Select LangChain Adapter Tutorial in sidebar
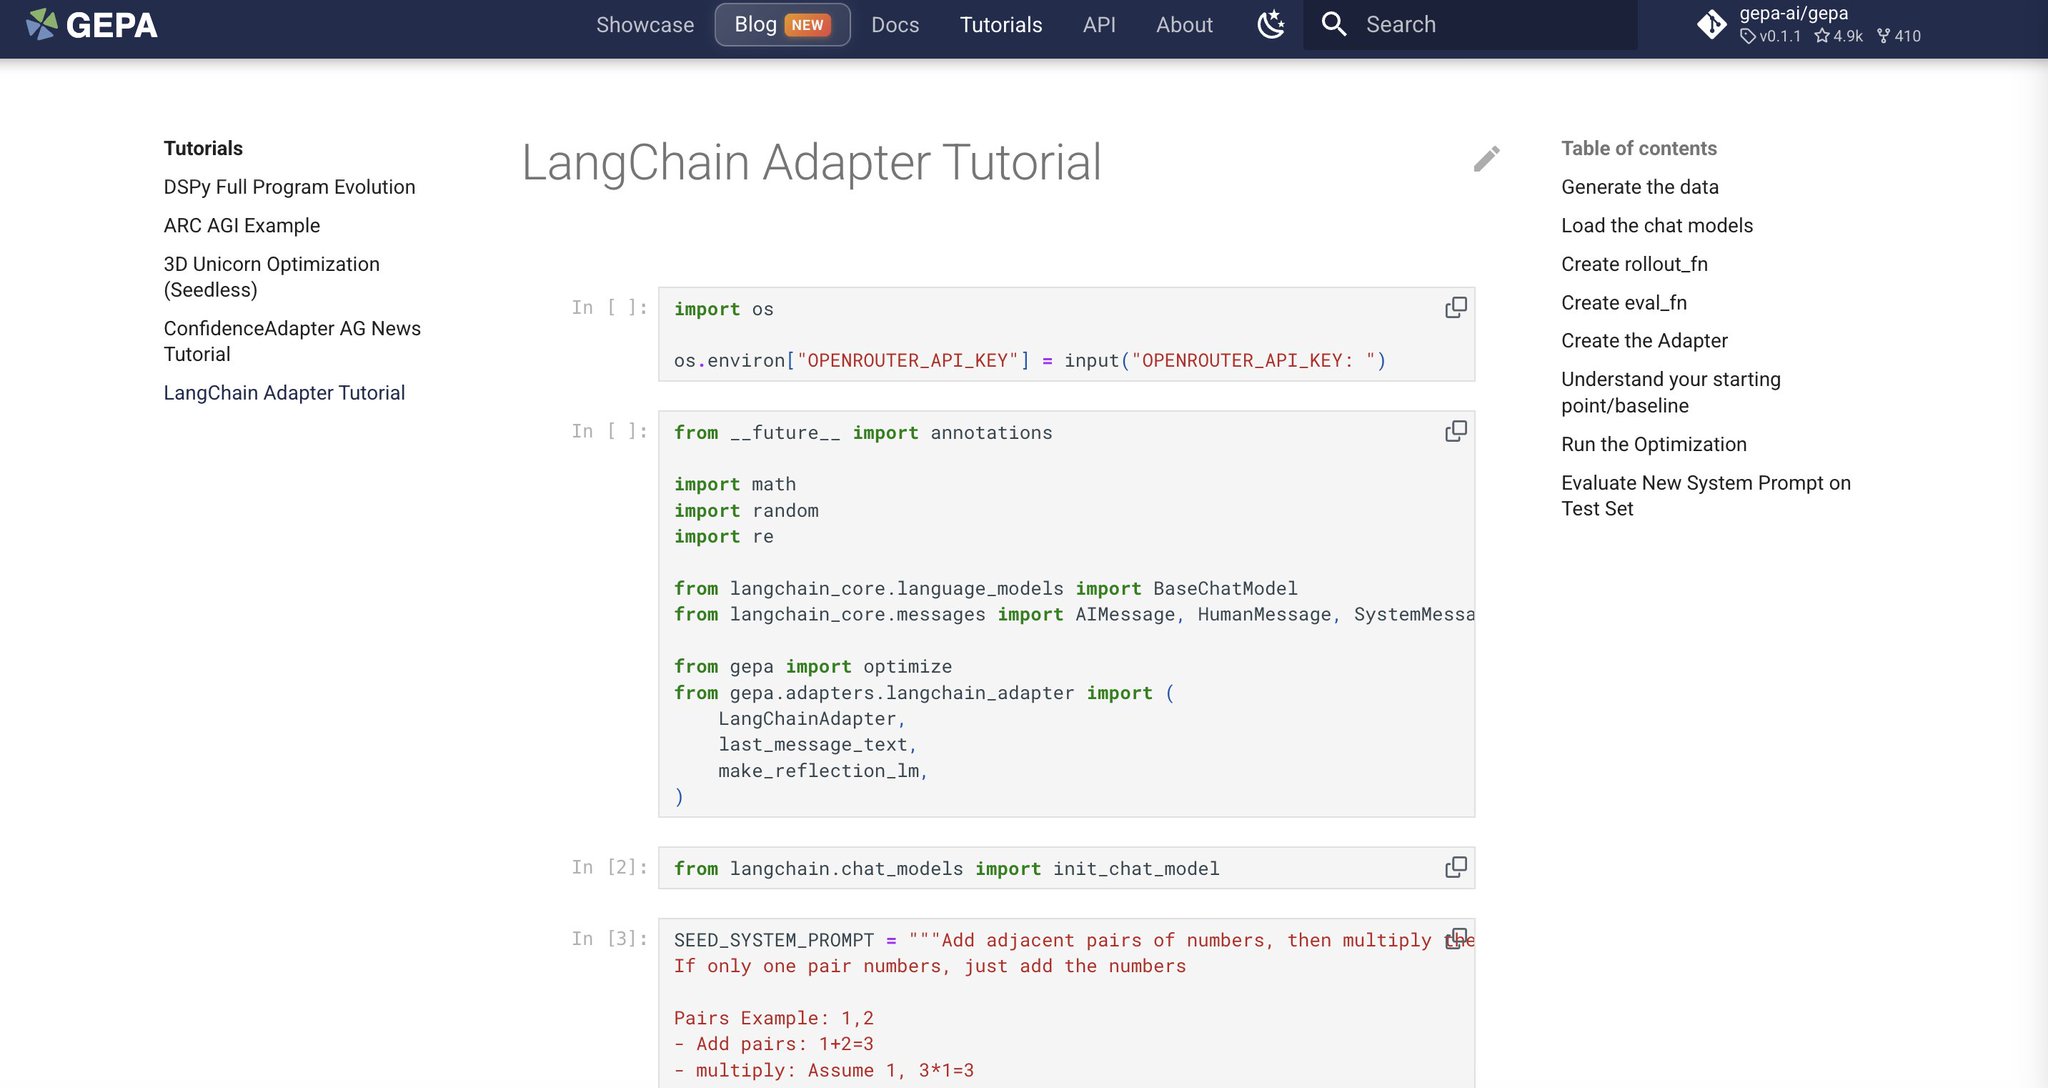Screen dimensions: 2048x1088 (284, 393)
